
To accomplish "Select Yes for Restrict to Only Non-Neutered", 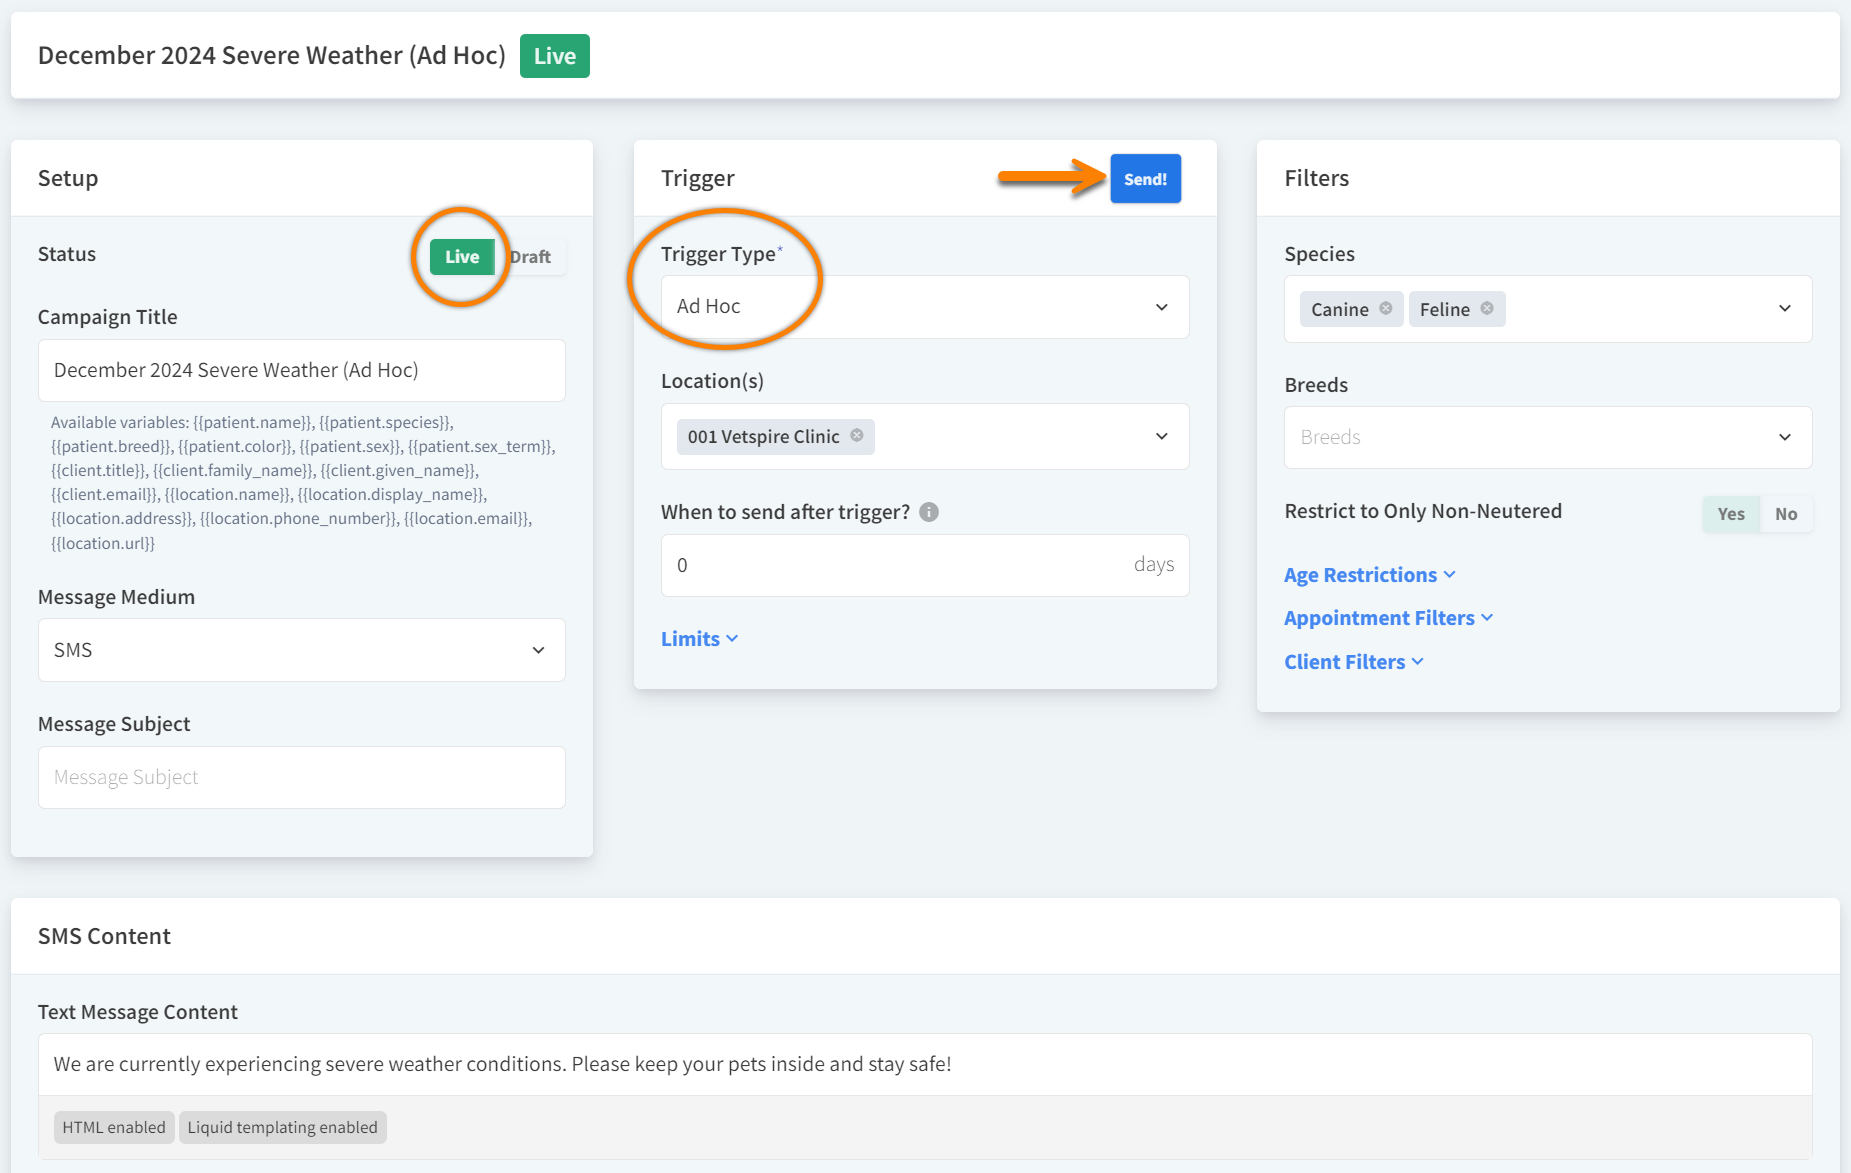I will 1731,514.
